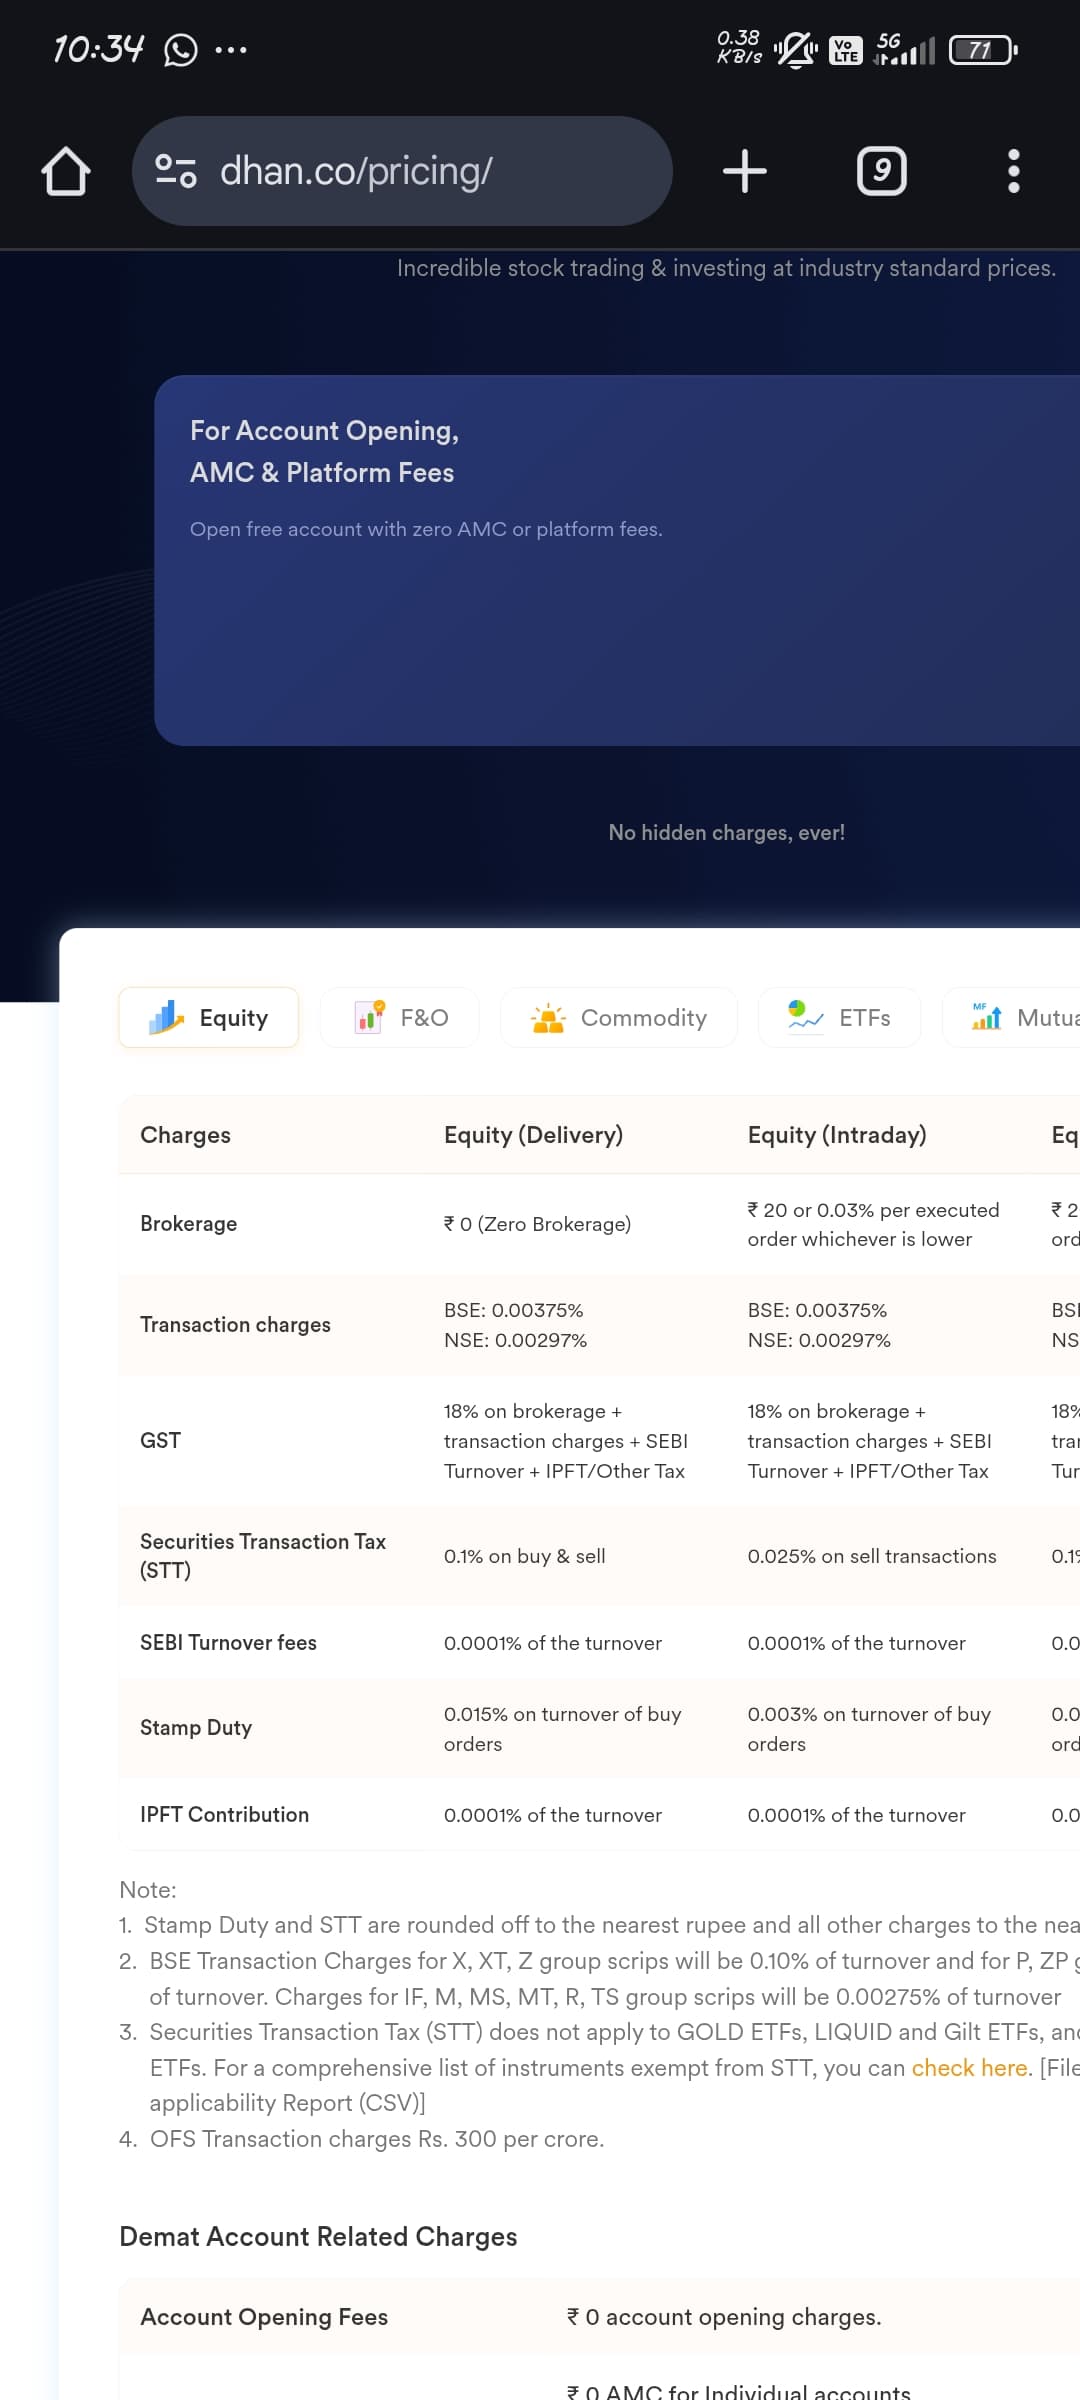Click '0.025% on sell transactions' cell
This screenshot has height=2400, width=1080.
872,1556
